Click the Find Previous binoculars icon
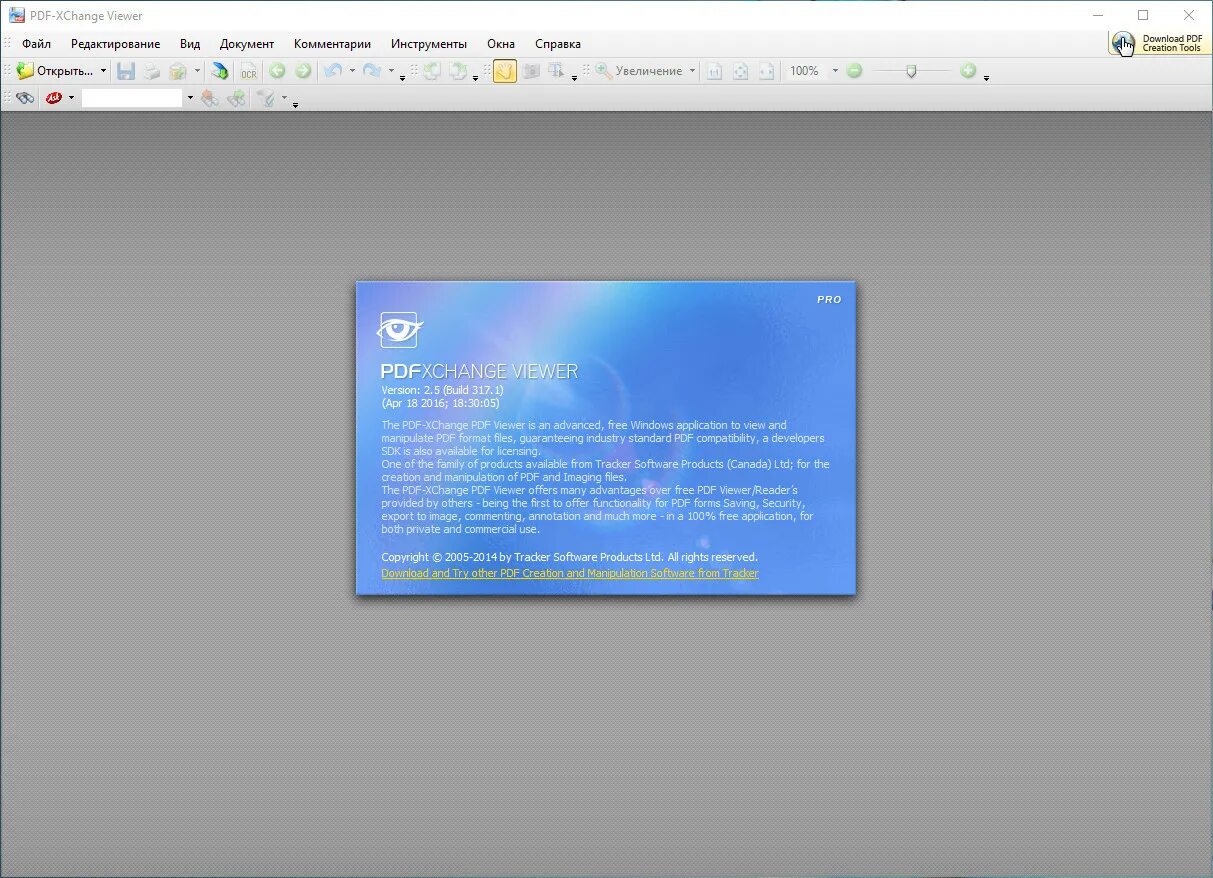The height and width of the screenshot is (878, 1213). 210,98
